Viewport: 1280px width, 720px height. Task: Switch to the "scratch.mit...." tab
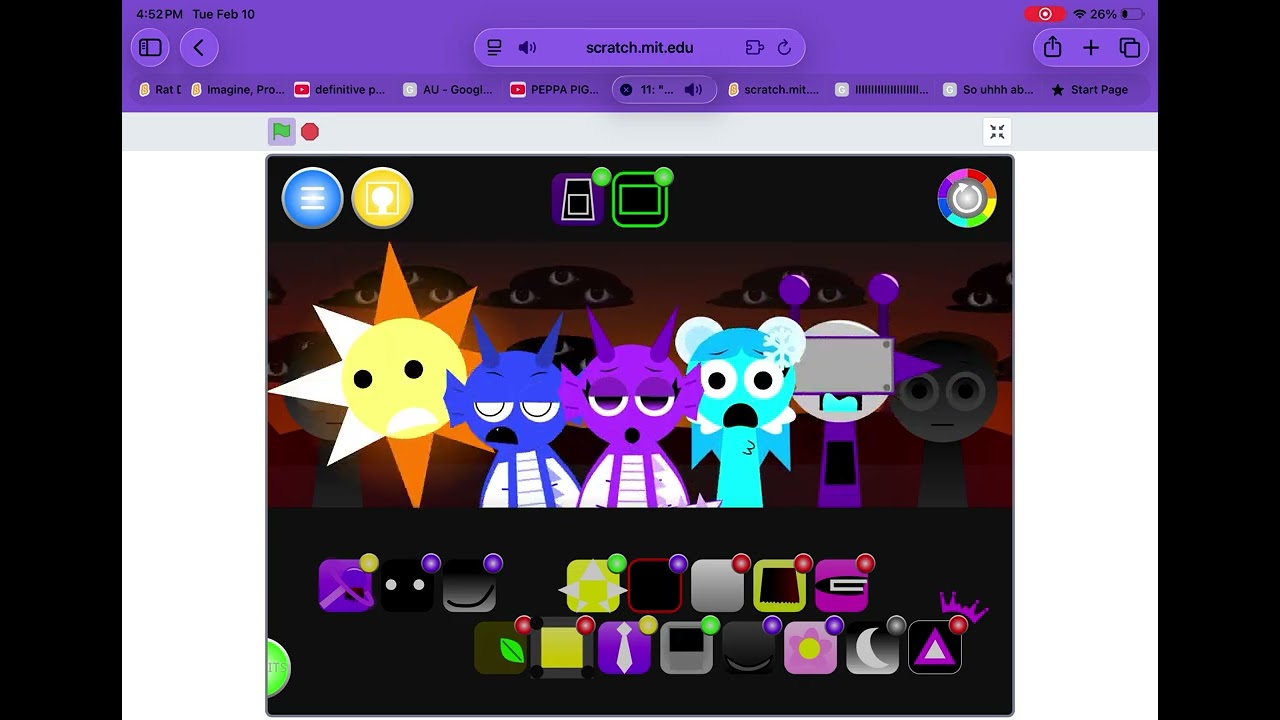tap(774, 89)
